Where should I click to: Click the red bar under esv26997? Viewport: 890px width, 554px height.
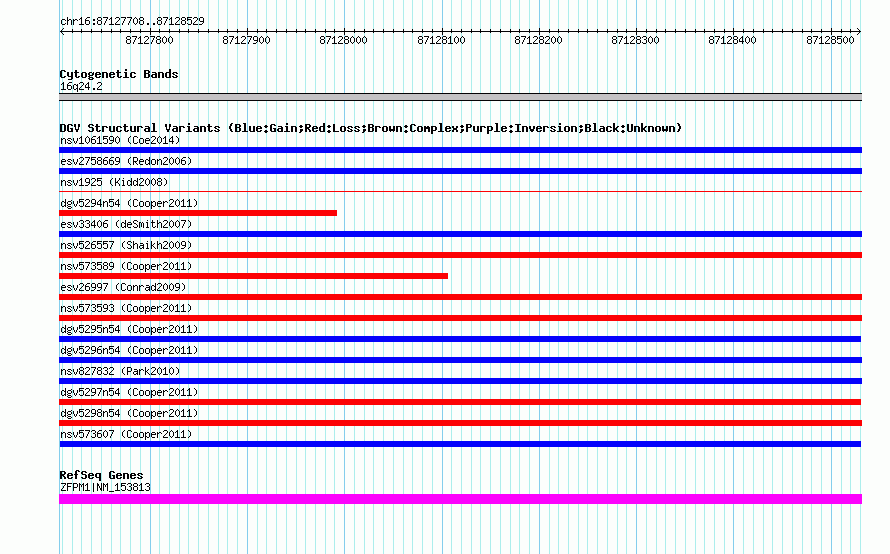[460, 297]
